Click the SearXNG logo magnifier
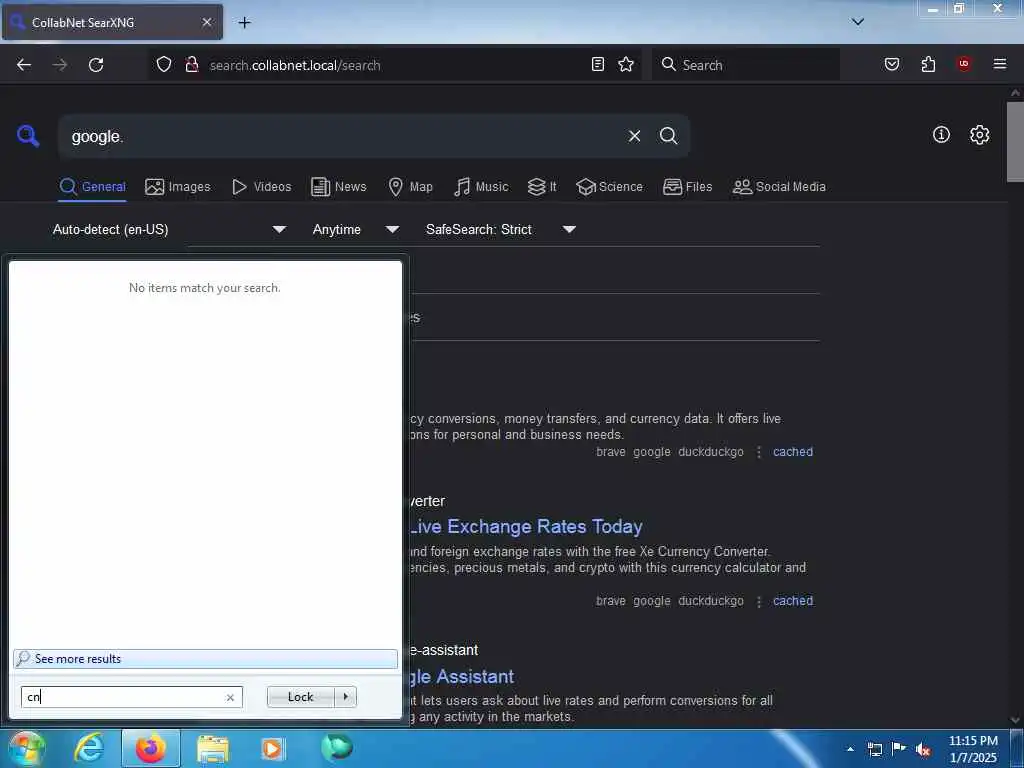The height and width of the screenshot is (768, 1024). click(28, 136)
